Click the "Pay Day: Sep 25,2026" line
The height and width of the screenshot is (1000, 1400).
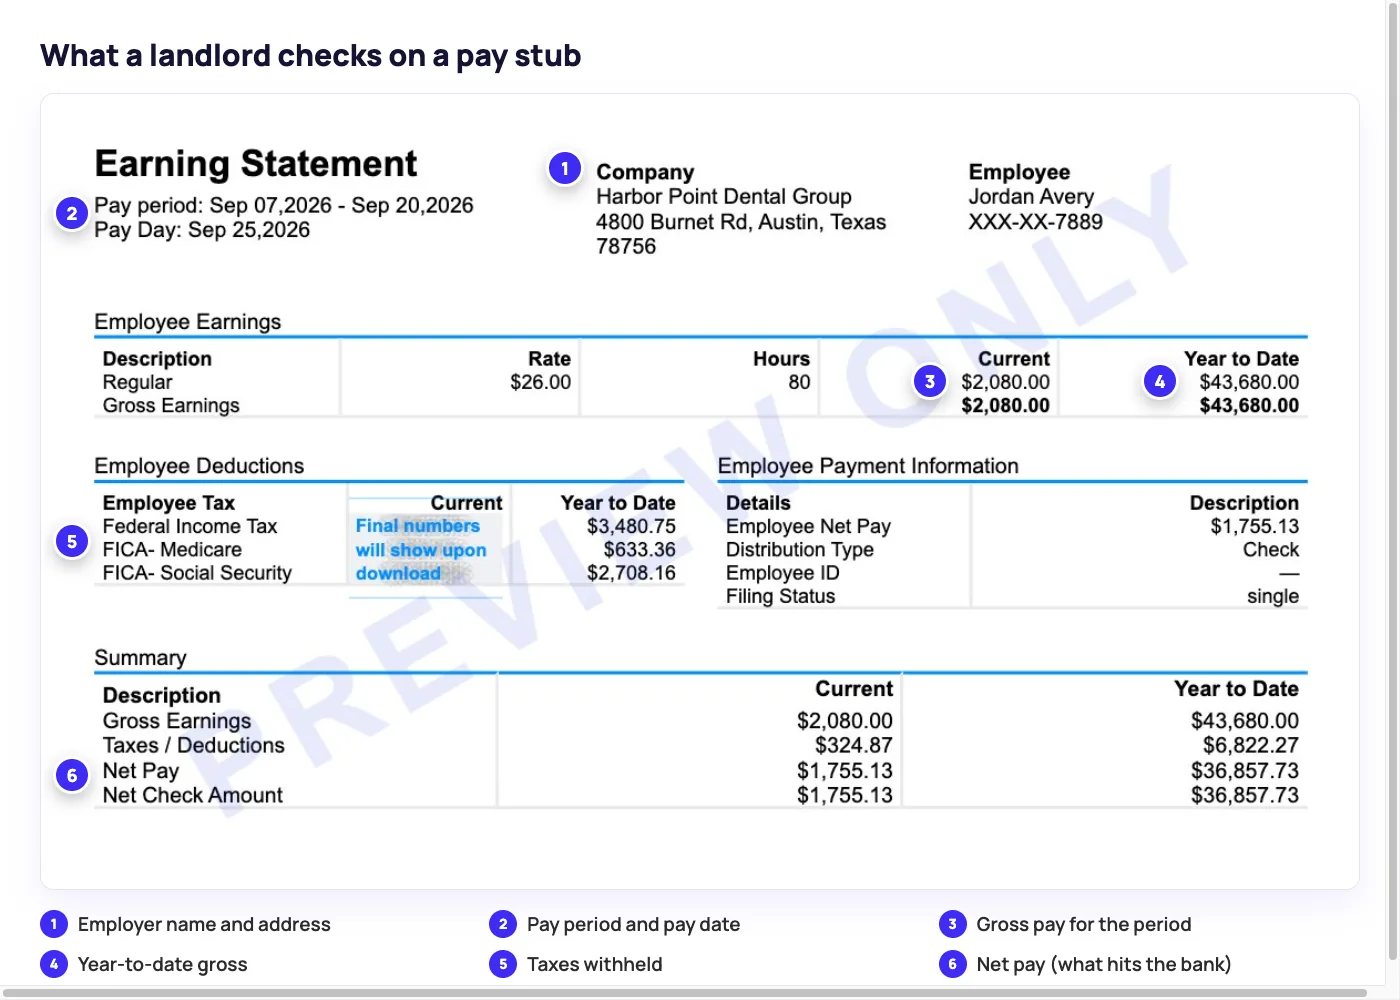click(202, 230)
